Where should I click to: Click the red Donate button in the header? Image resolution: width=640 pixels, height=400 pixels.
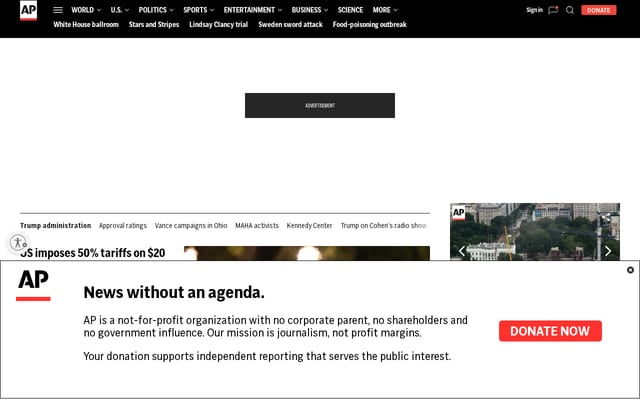[x=598, y=10]
